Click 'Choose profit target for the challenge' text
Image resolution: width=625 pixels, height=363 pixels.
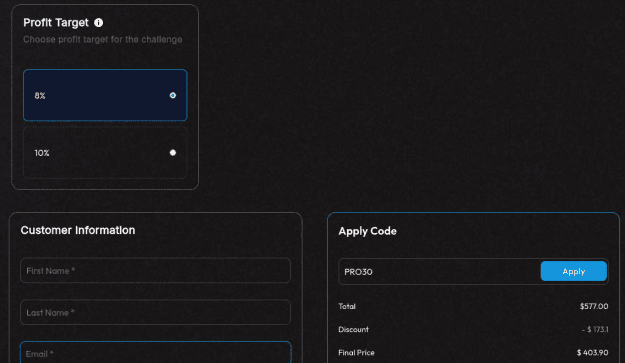click(x=102, y=39)
